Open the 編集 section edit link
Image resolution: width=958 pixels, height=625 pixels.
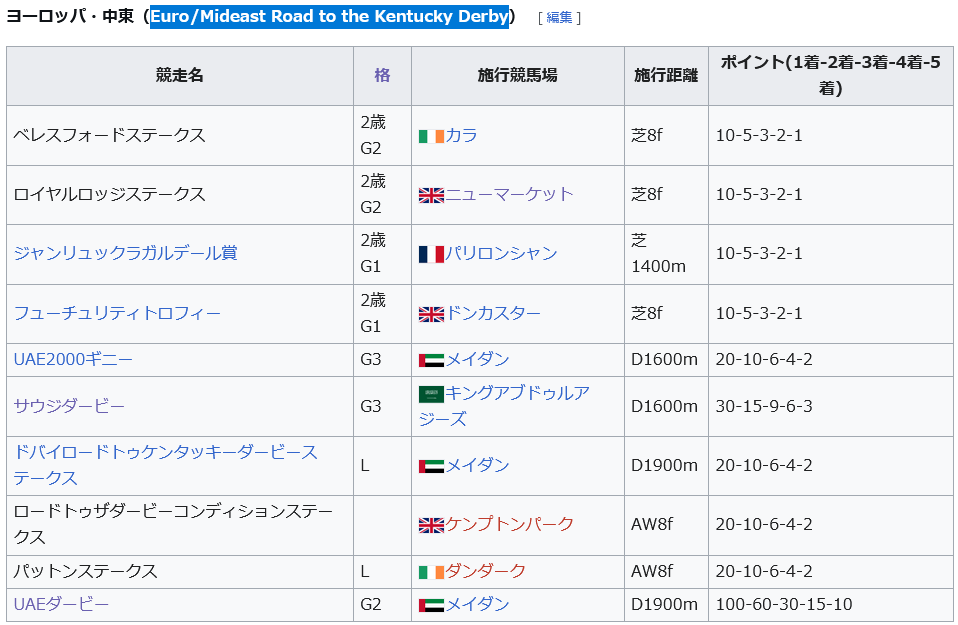(x=559, y=18)
